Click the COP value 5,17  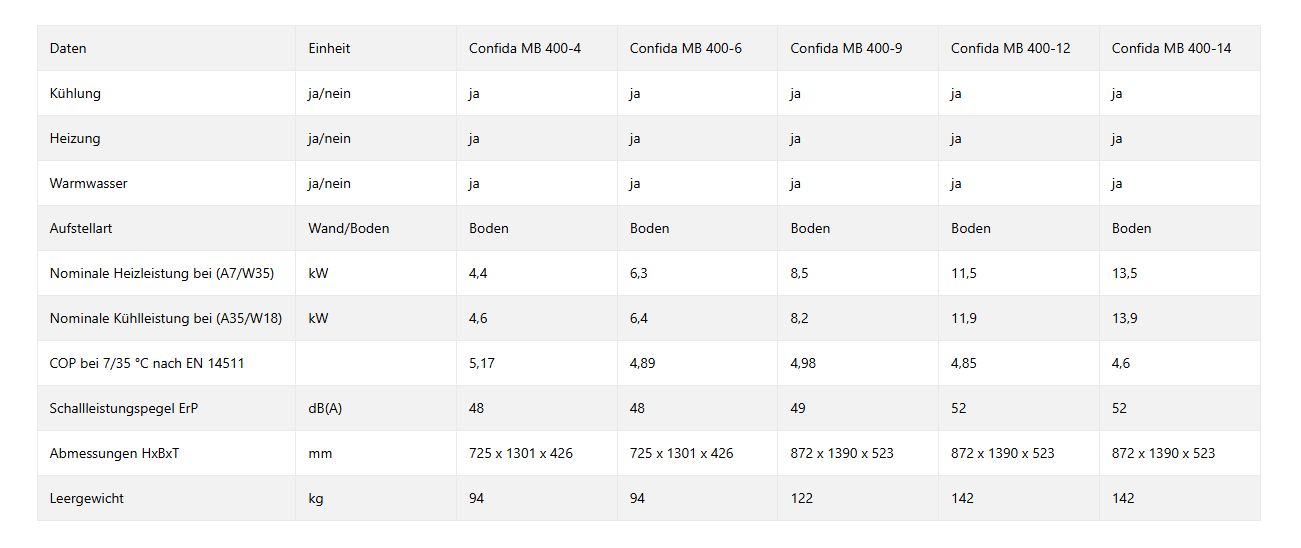(481, 363)
